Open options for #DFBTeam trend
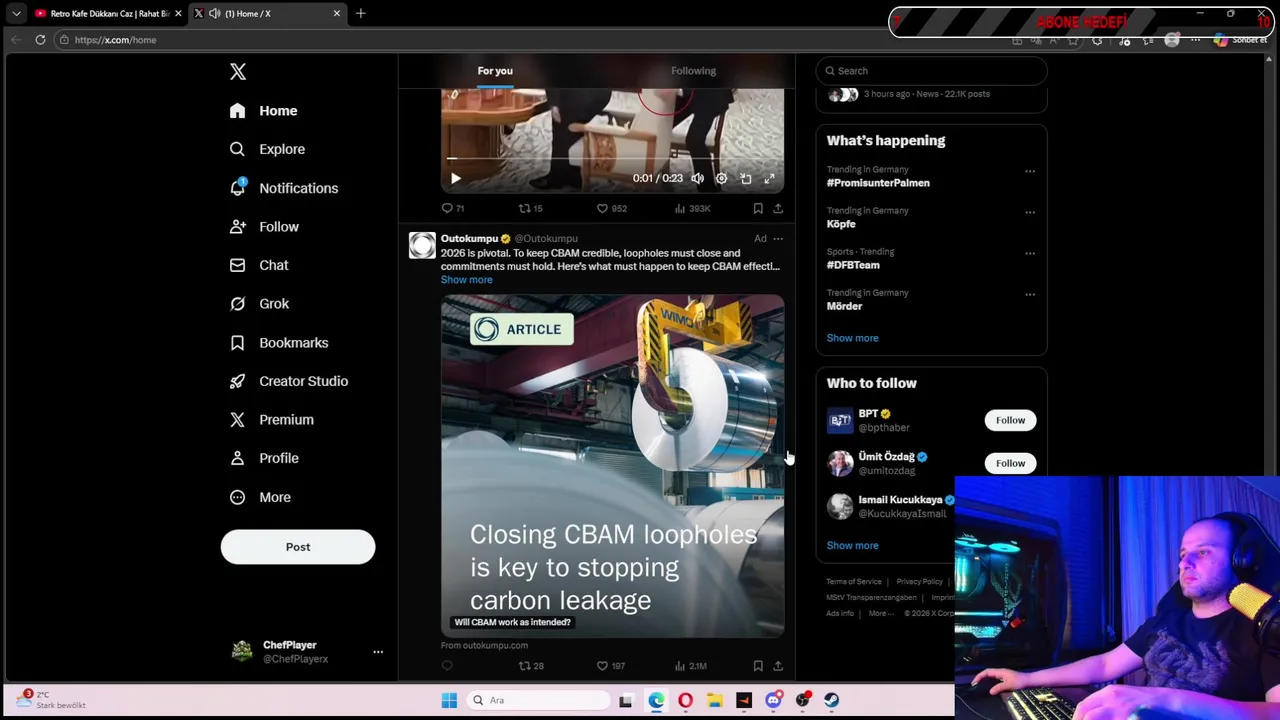1280x720 pixels. click(x=1030, y=253)
